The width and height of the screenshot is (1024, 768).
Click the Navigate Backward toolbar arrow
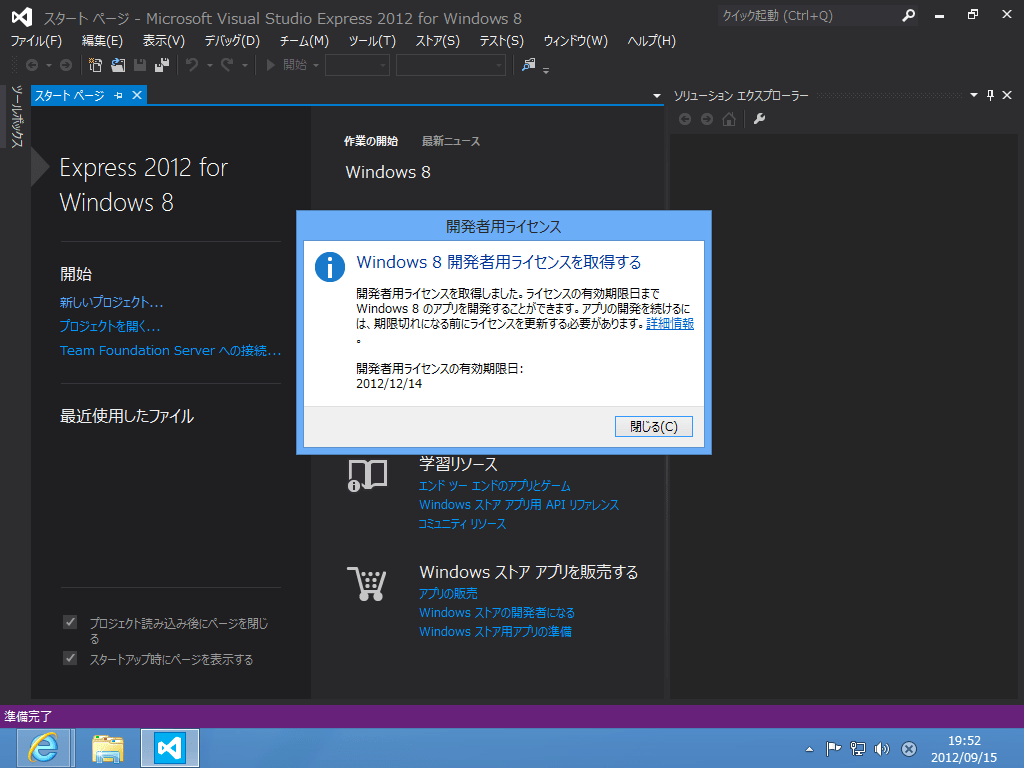pos(31,65)
